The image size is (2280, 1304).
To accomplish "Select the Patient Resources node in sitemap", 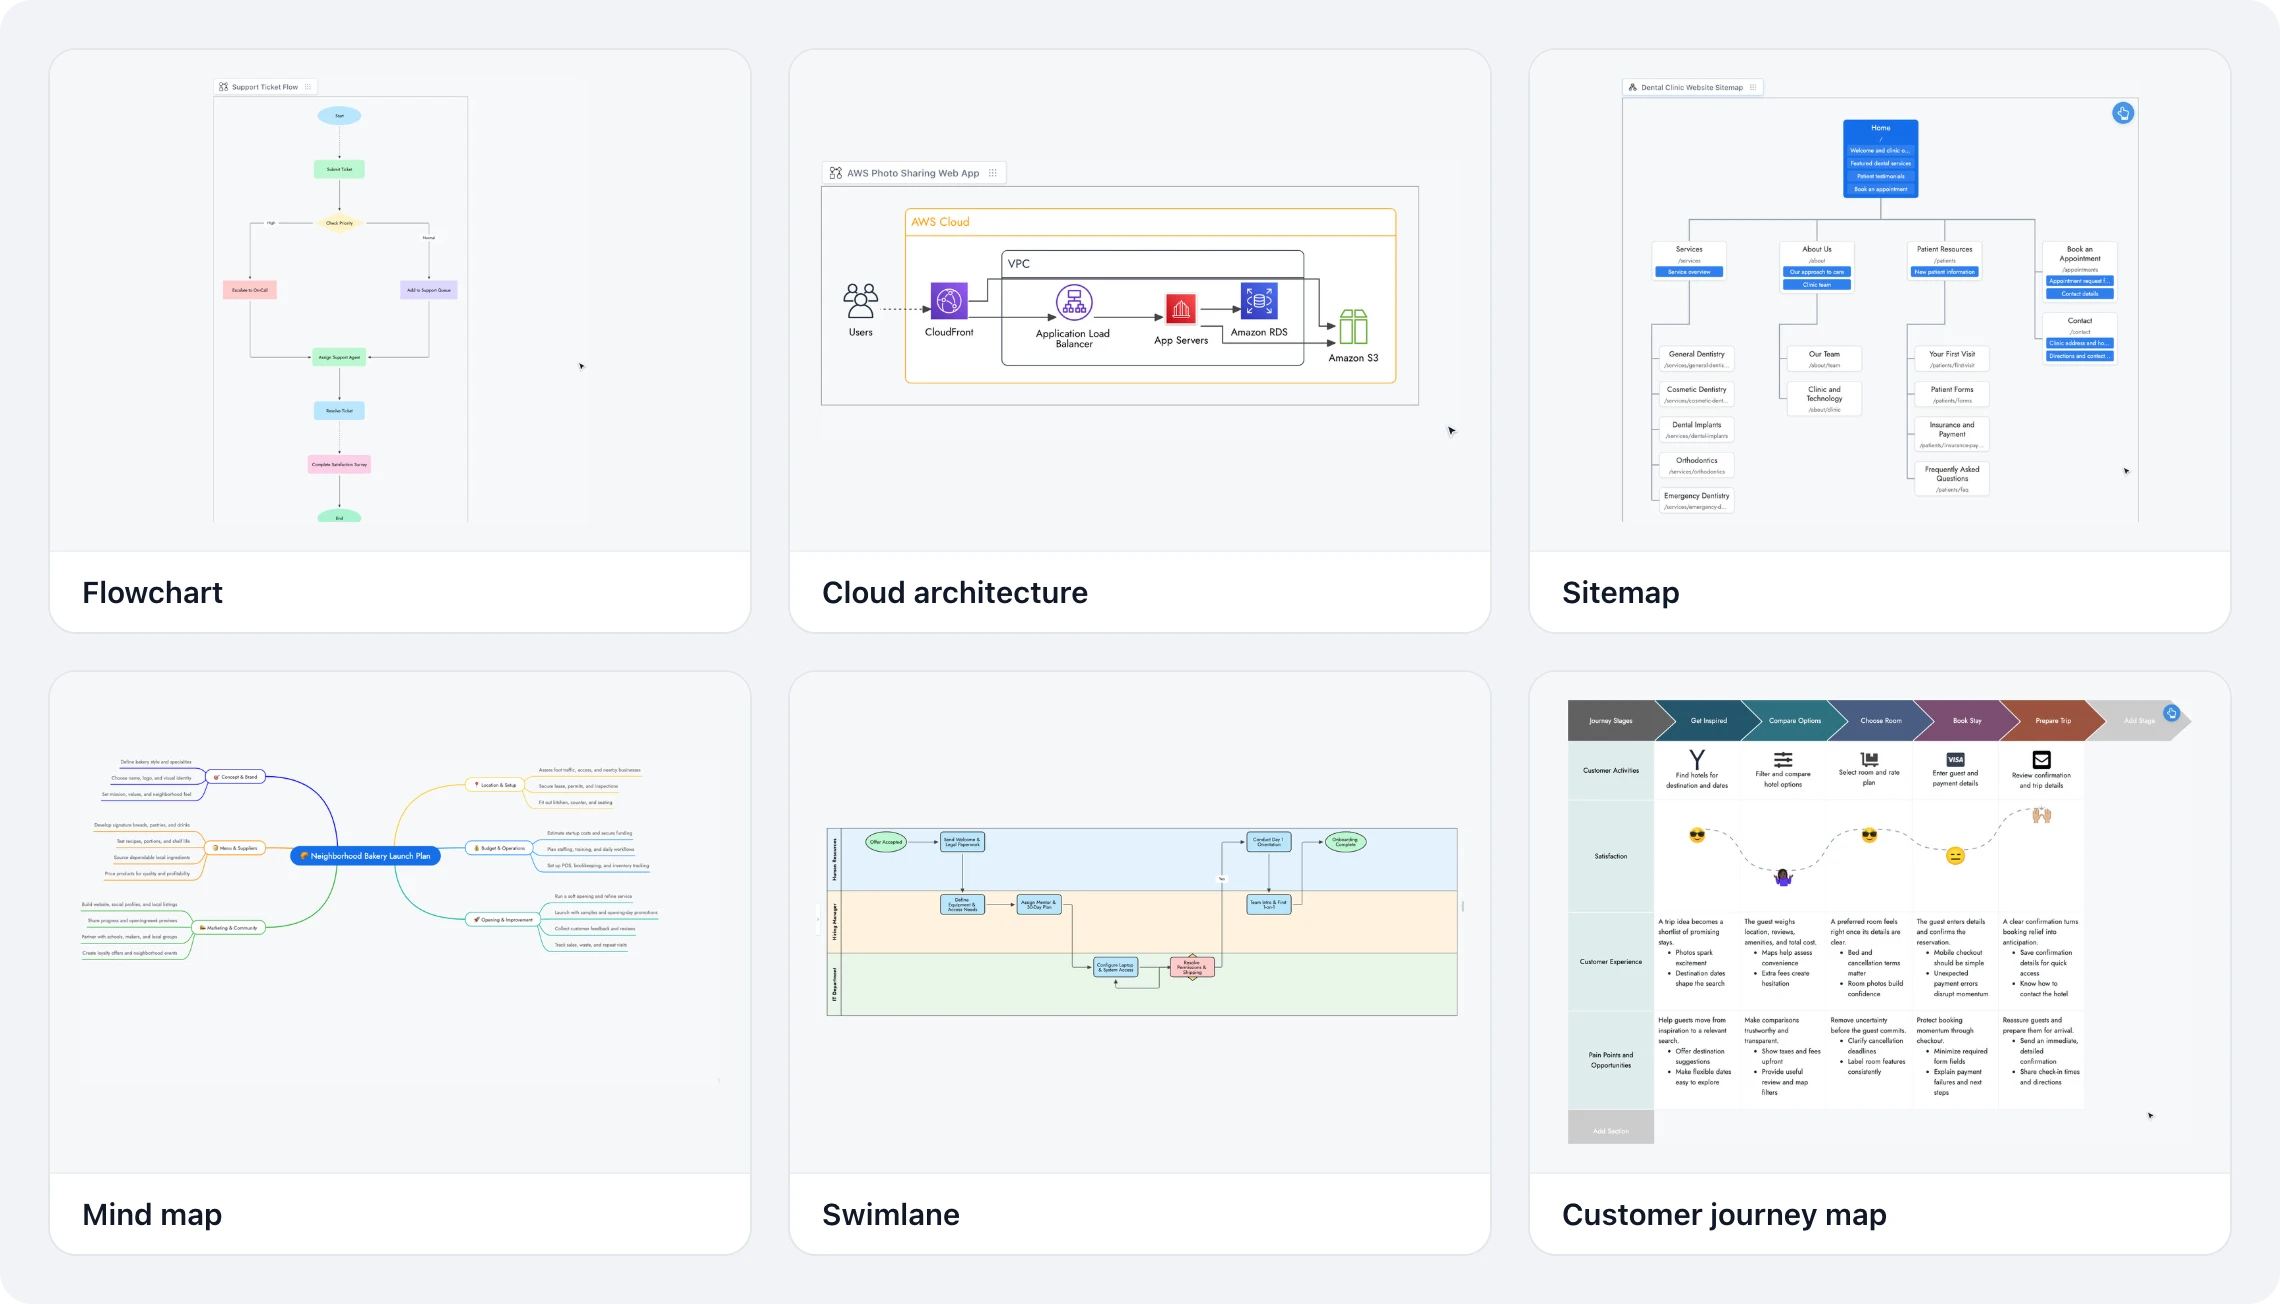I will coord(1945,260).
